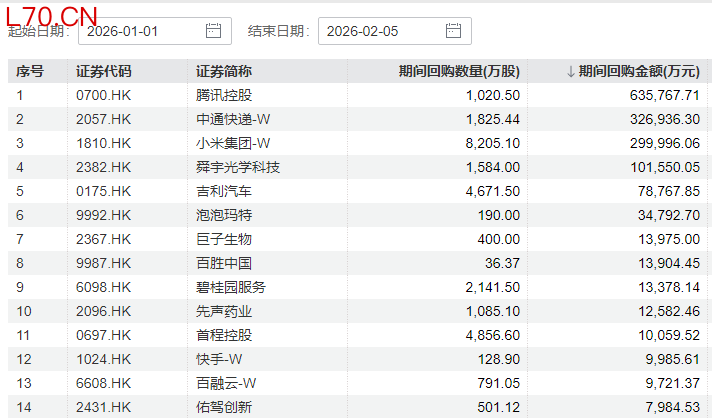Click repurchase amount 9,985.61

(x=673, y=359)
